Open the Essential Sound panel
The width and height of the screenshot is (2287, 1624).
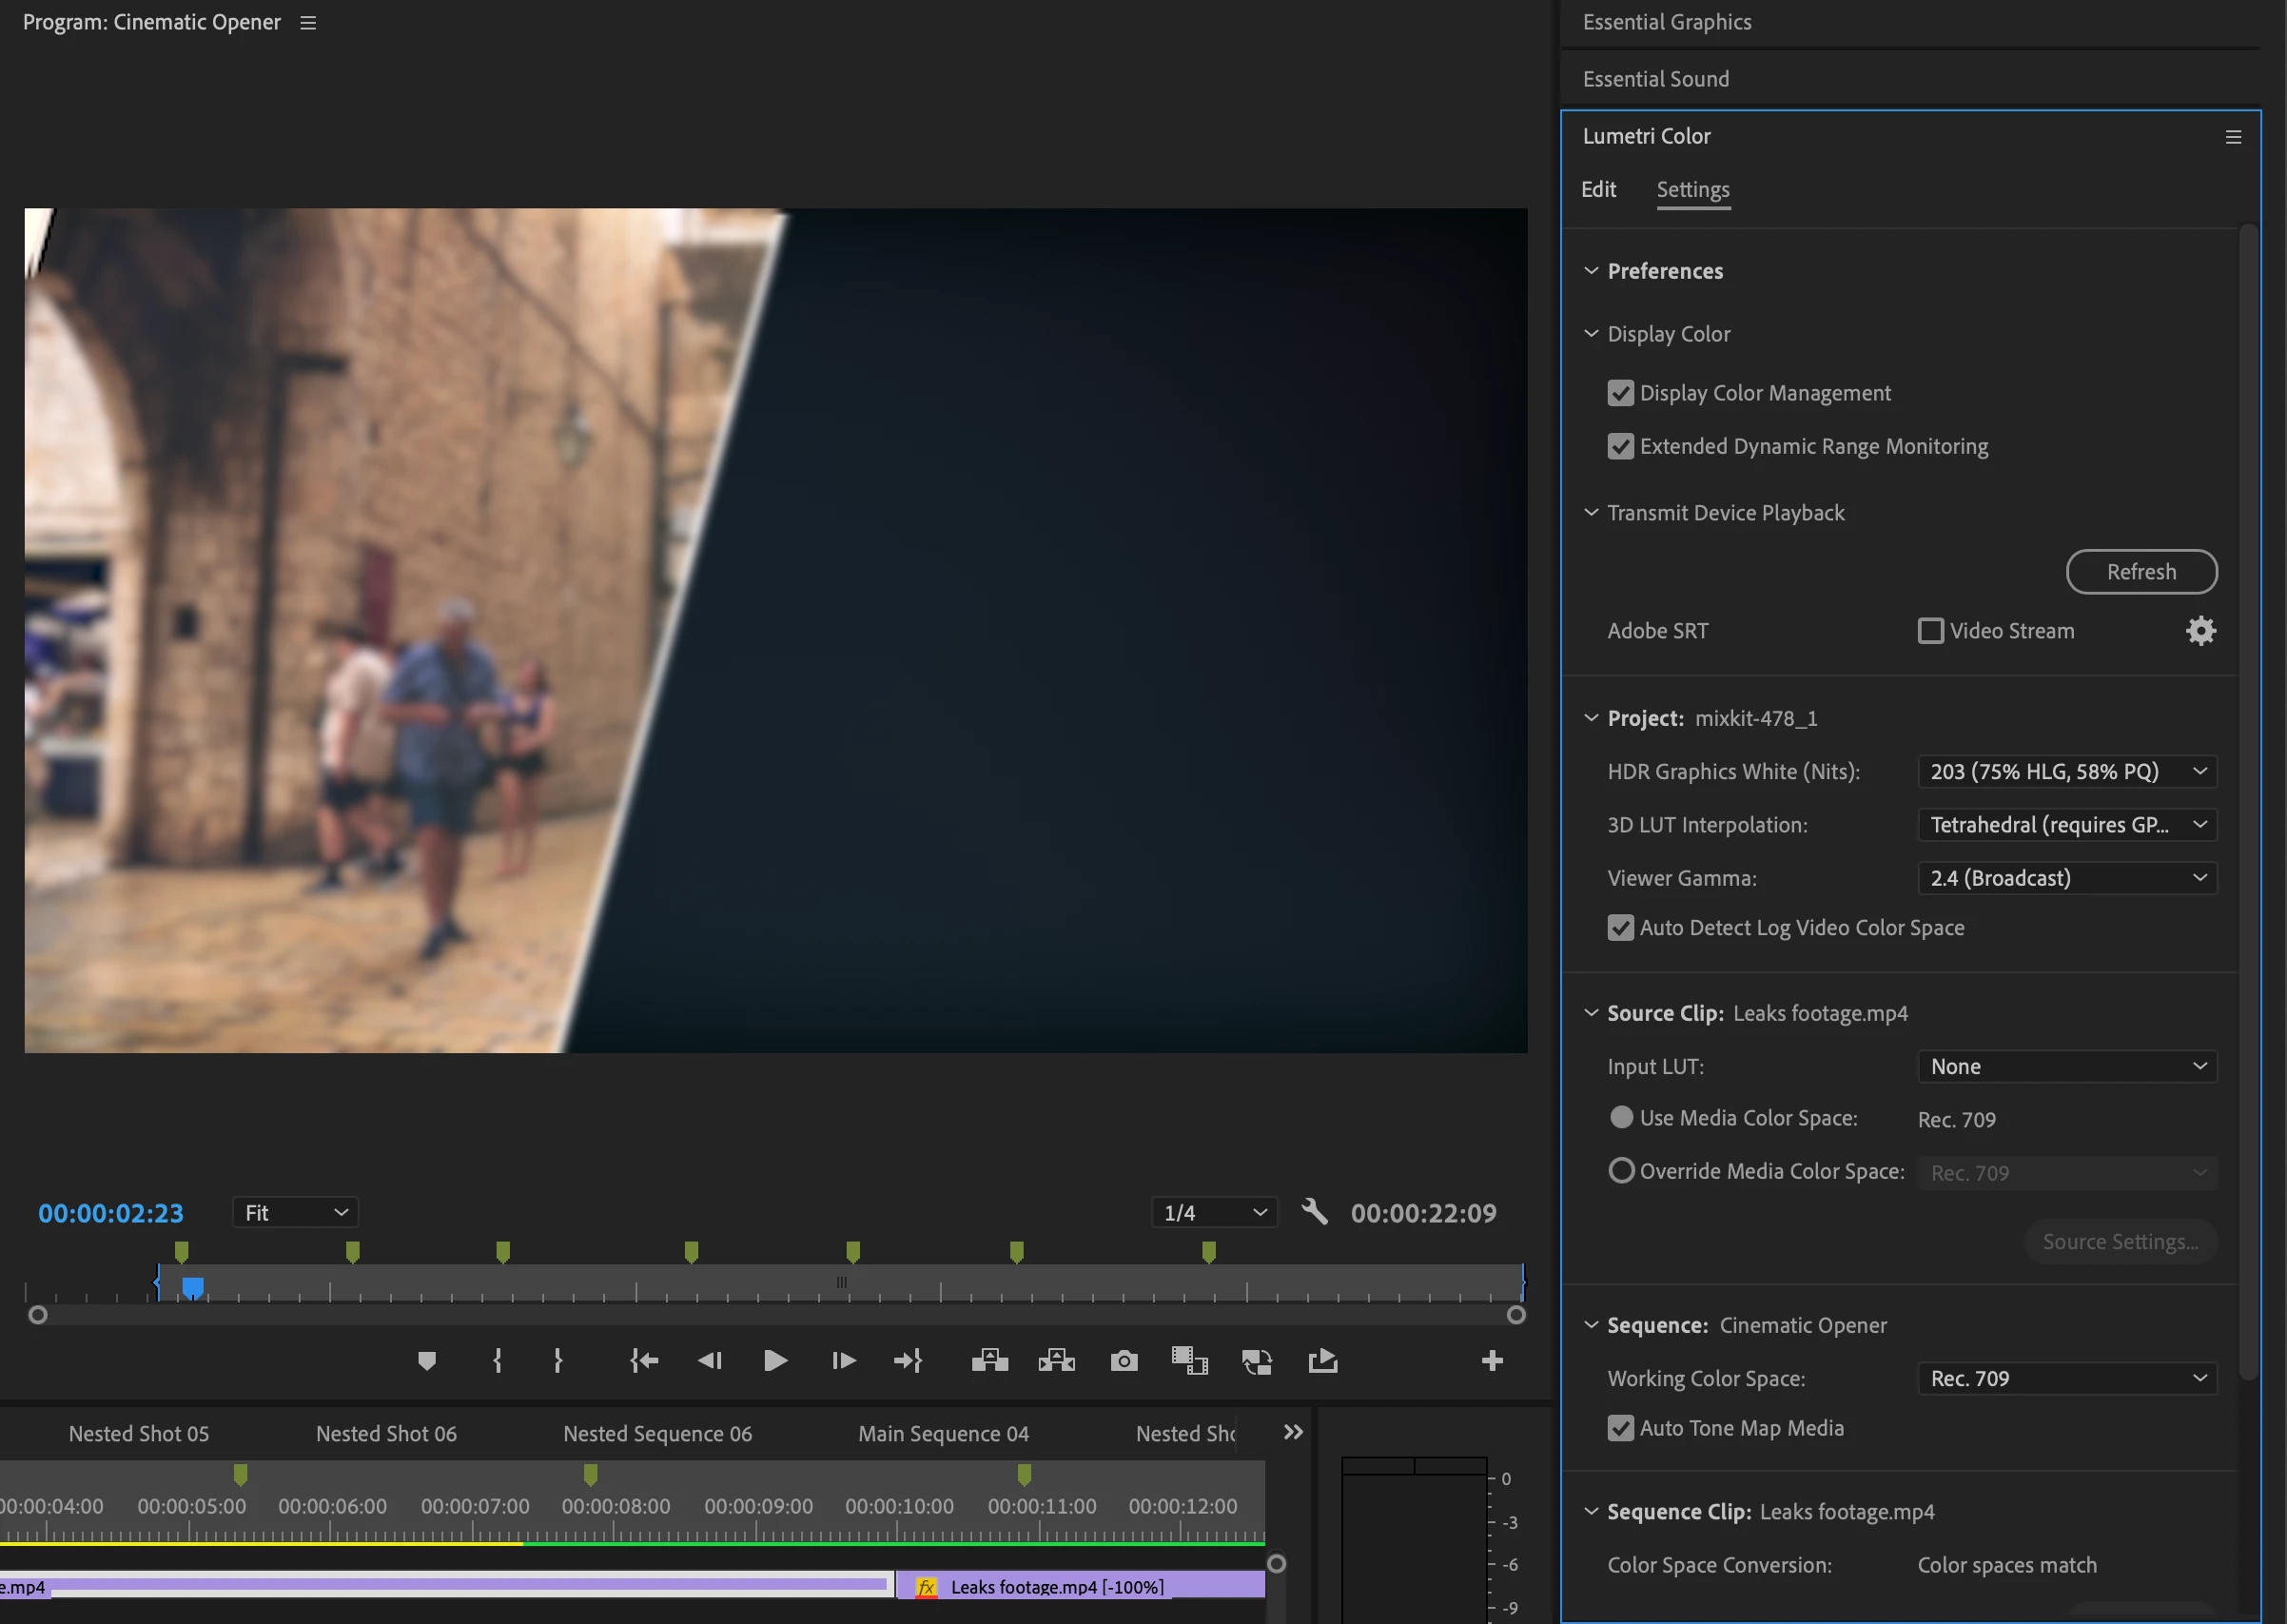tap(1655, 79)
